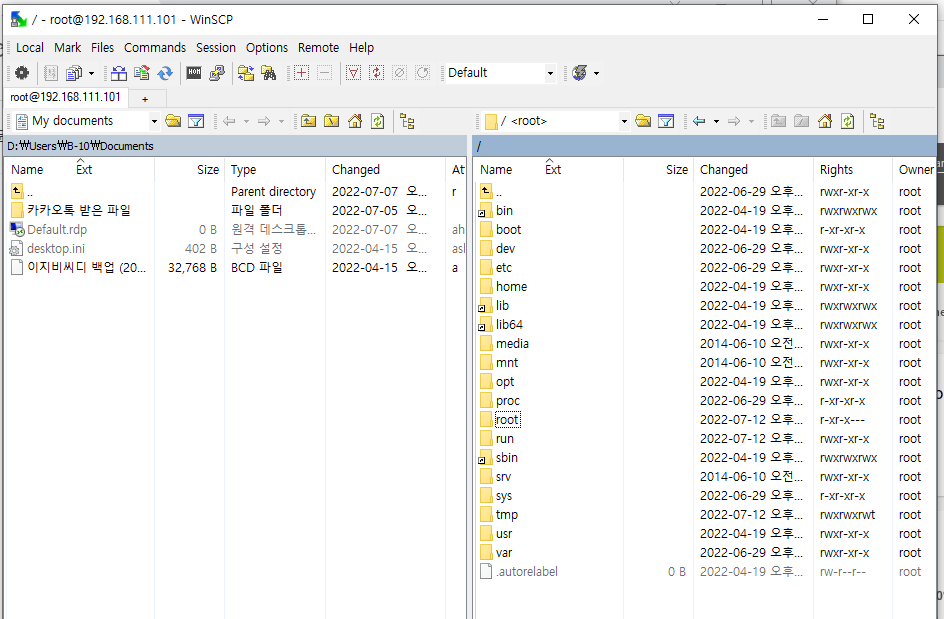Open dropdown arrow beside globe session icon
The image size is (944, 619).
tap(597, 73)
